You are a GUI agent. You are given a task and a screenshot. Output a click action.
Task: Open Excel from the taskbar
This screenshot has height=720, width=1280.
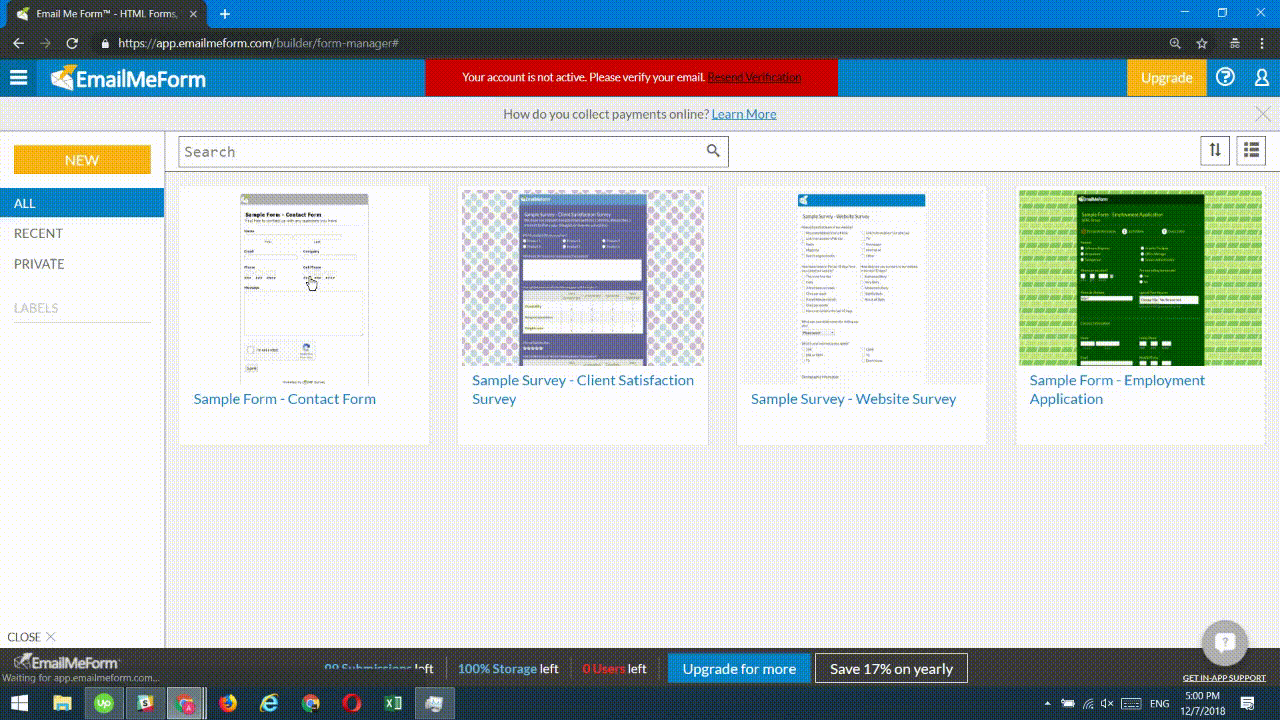coord(392,703)
